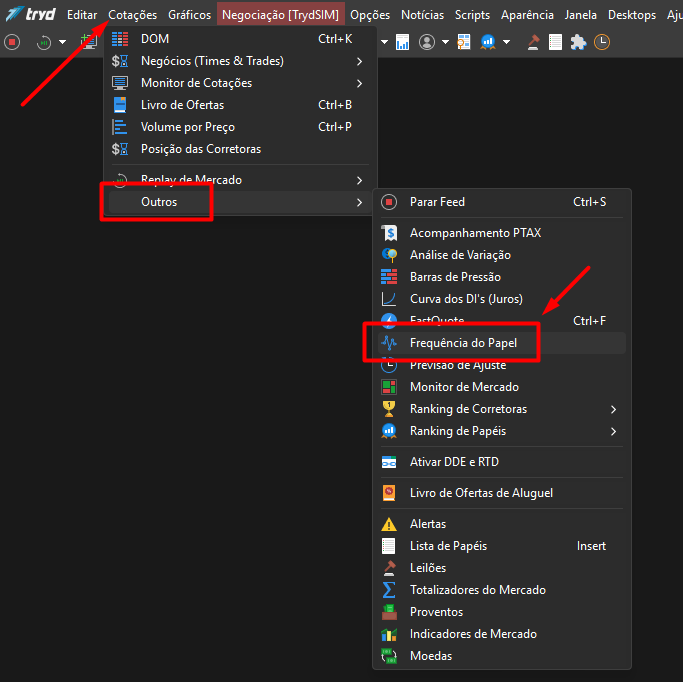Screen dimensions: 683x682
Task: Open the Gráficos menu
Action: 189,15
